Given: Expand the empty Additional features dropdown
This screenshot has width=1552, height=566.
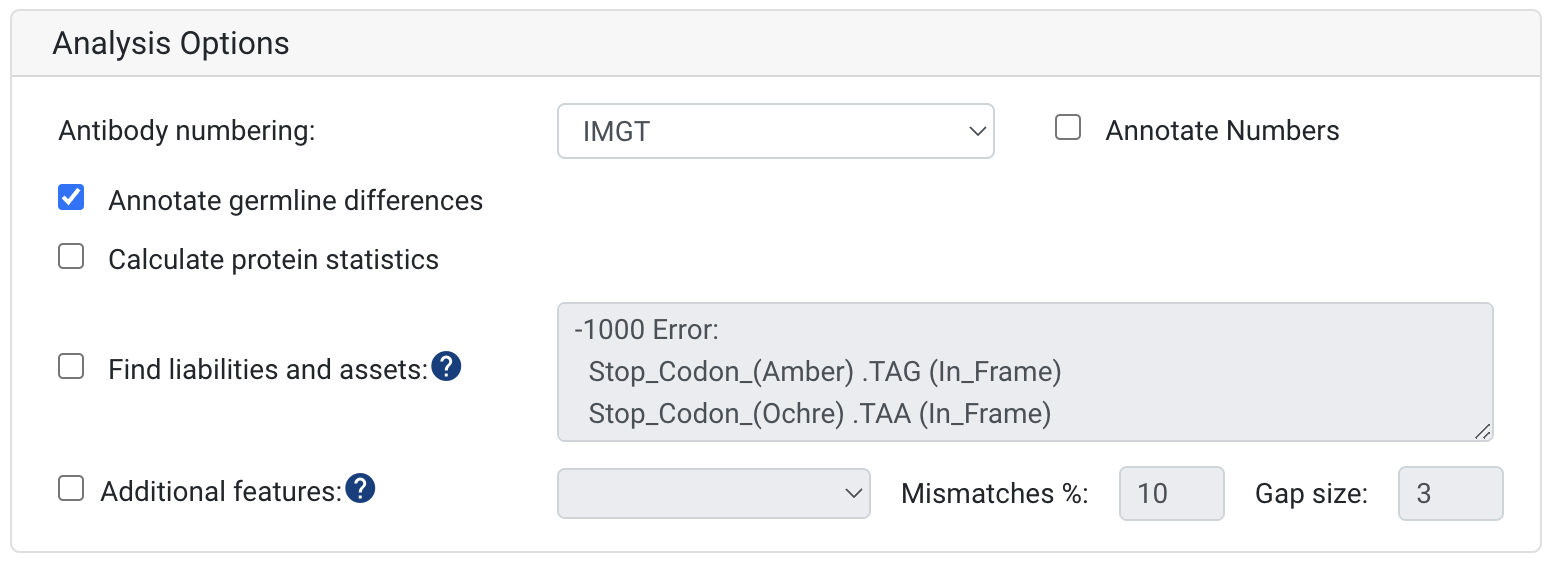Looking at the screenshot, I should [714, 493].
